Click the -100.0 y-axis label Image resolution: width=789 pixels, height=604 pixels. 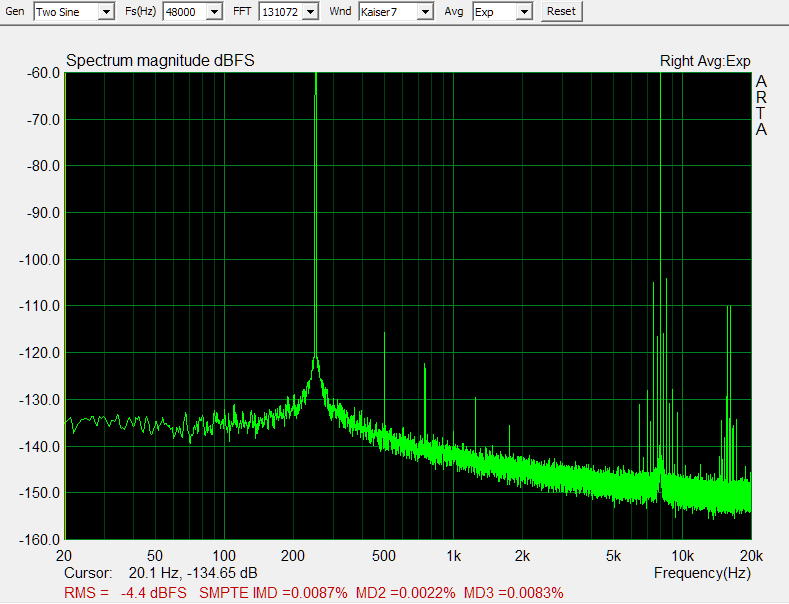coord(39,260)
